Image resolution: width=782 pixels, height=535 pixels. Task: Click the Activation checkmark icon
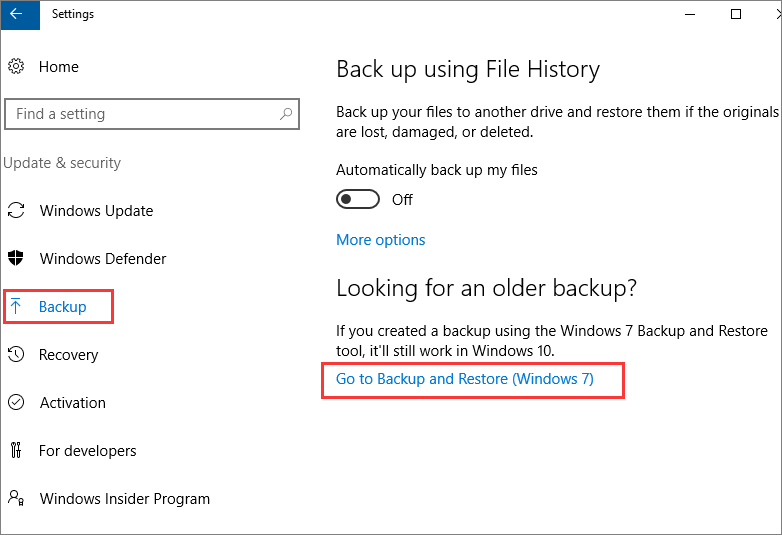tap(16, 403)
